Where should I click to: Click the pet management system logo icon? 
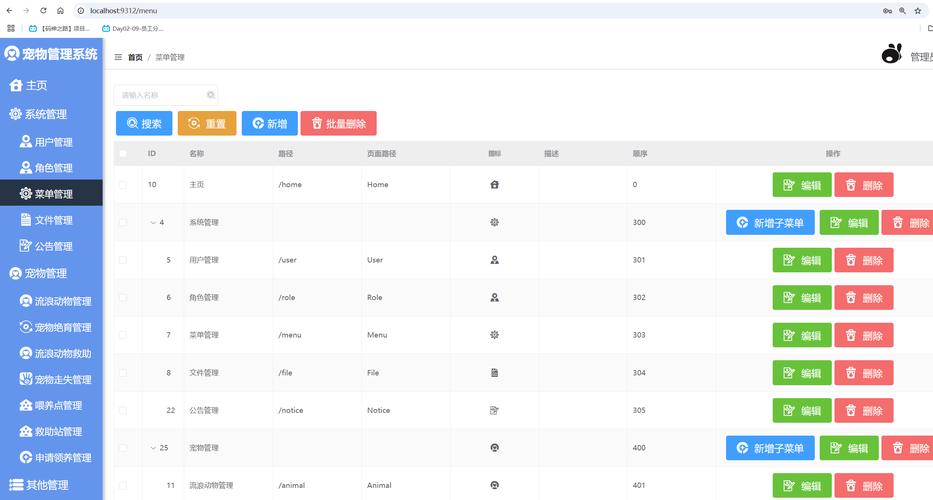coord(12,54)
